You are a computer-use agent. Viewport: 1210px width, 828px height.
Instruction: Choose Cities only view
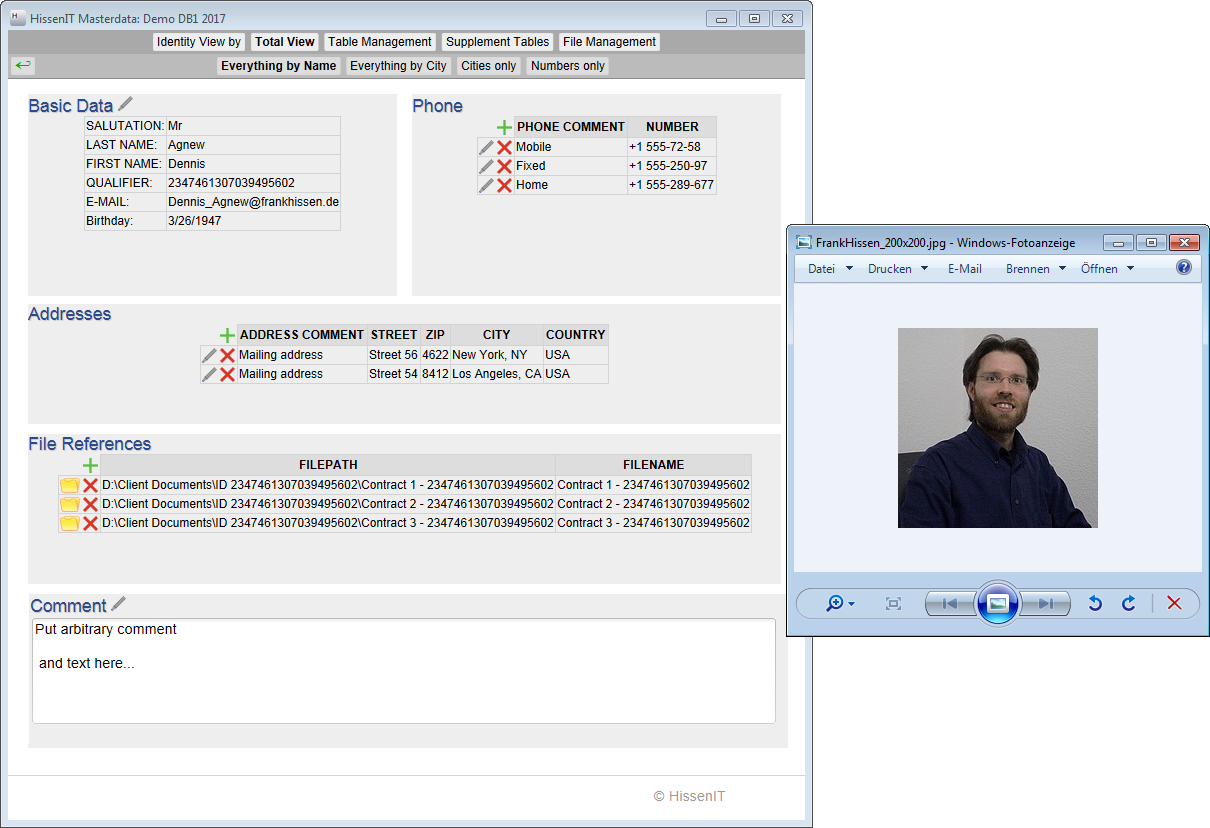(489, 66)
